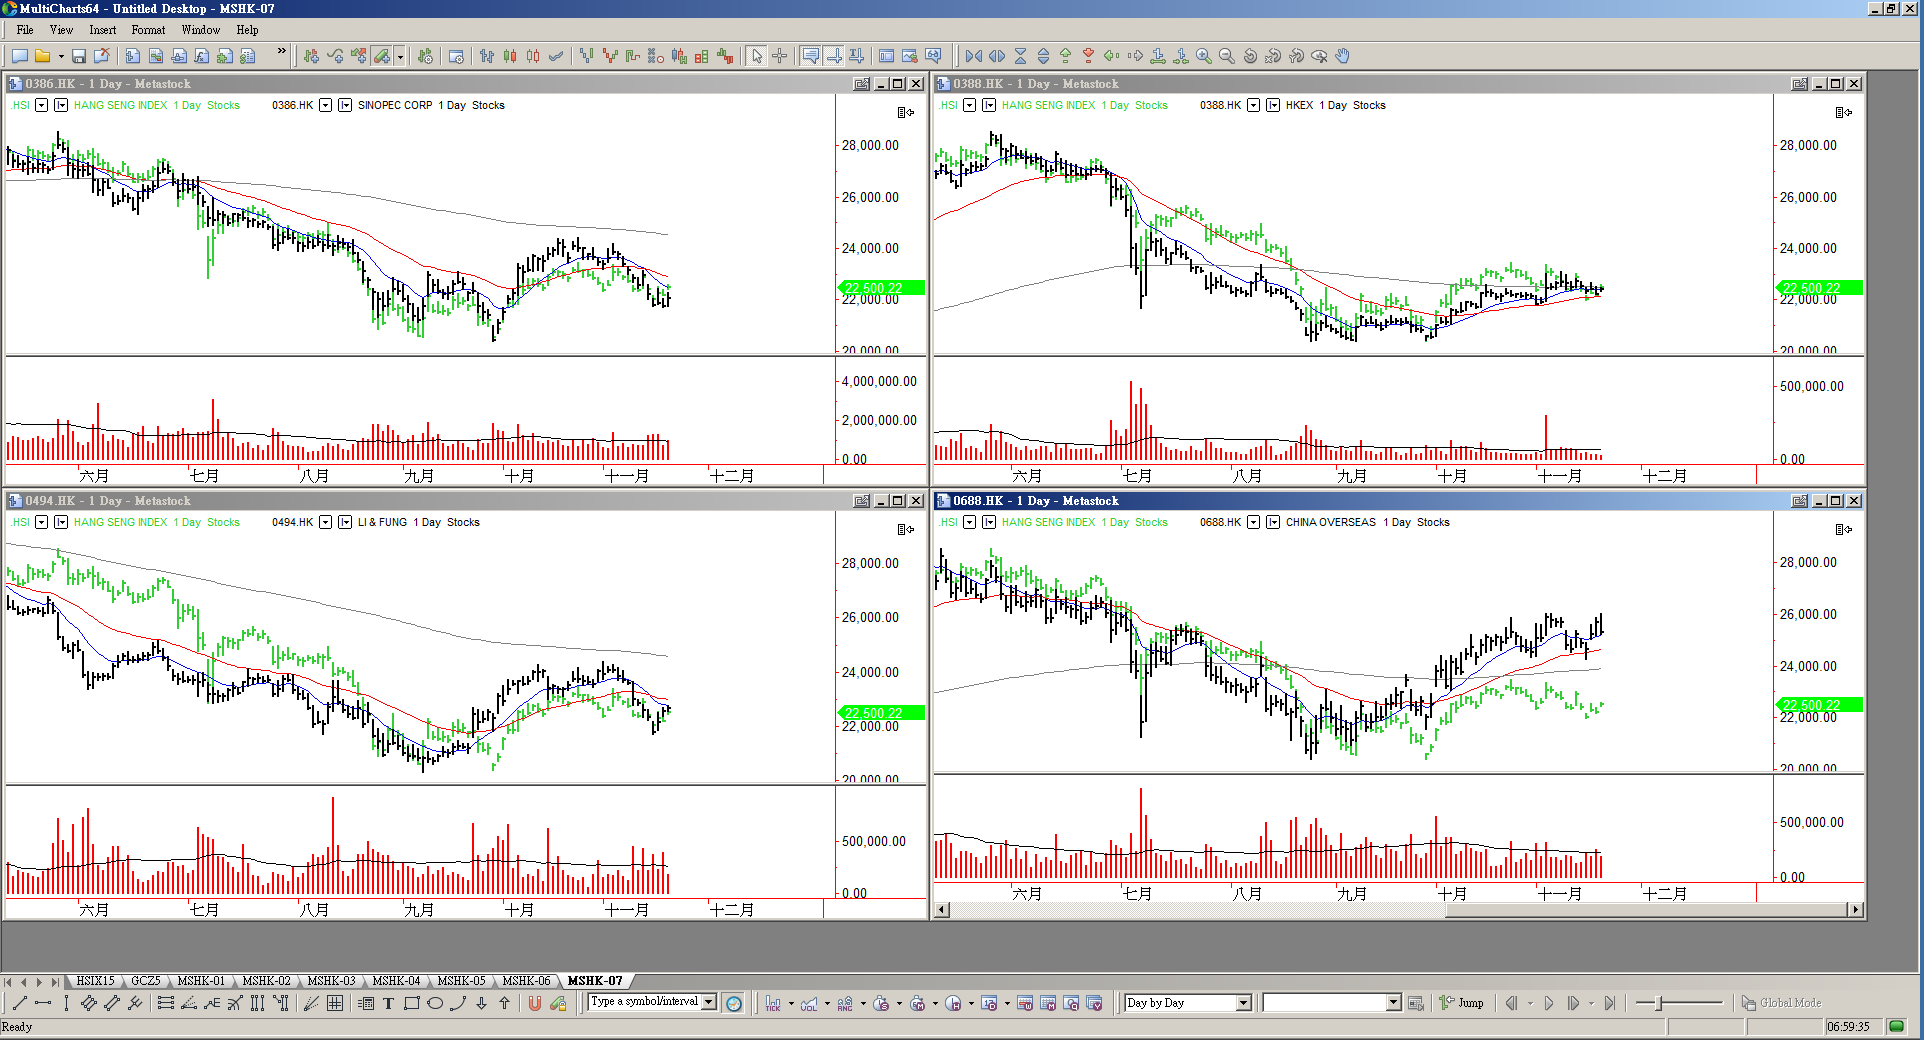Click the Jump button

pyautogui.click(x=1462, y=1003)
